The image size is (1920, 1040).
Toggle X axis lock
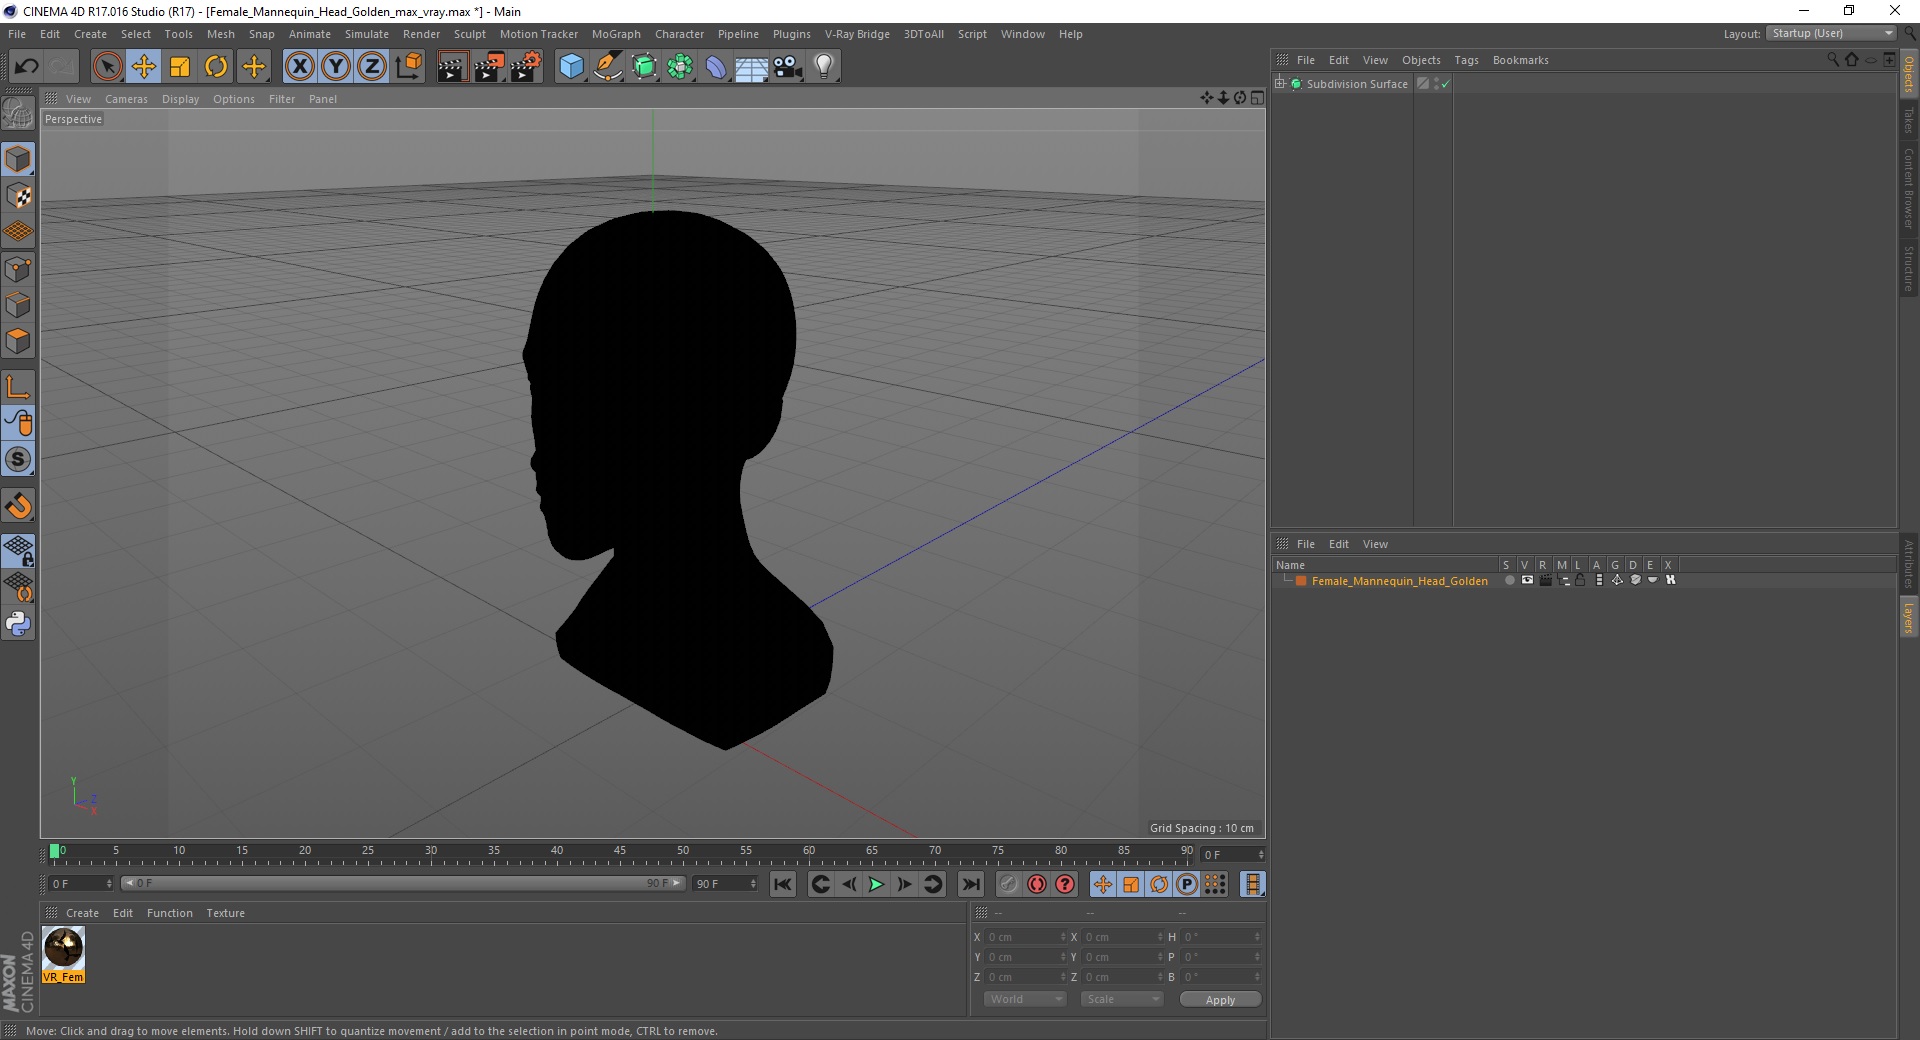coord(299,67)
